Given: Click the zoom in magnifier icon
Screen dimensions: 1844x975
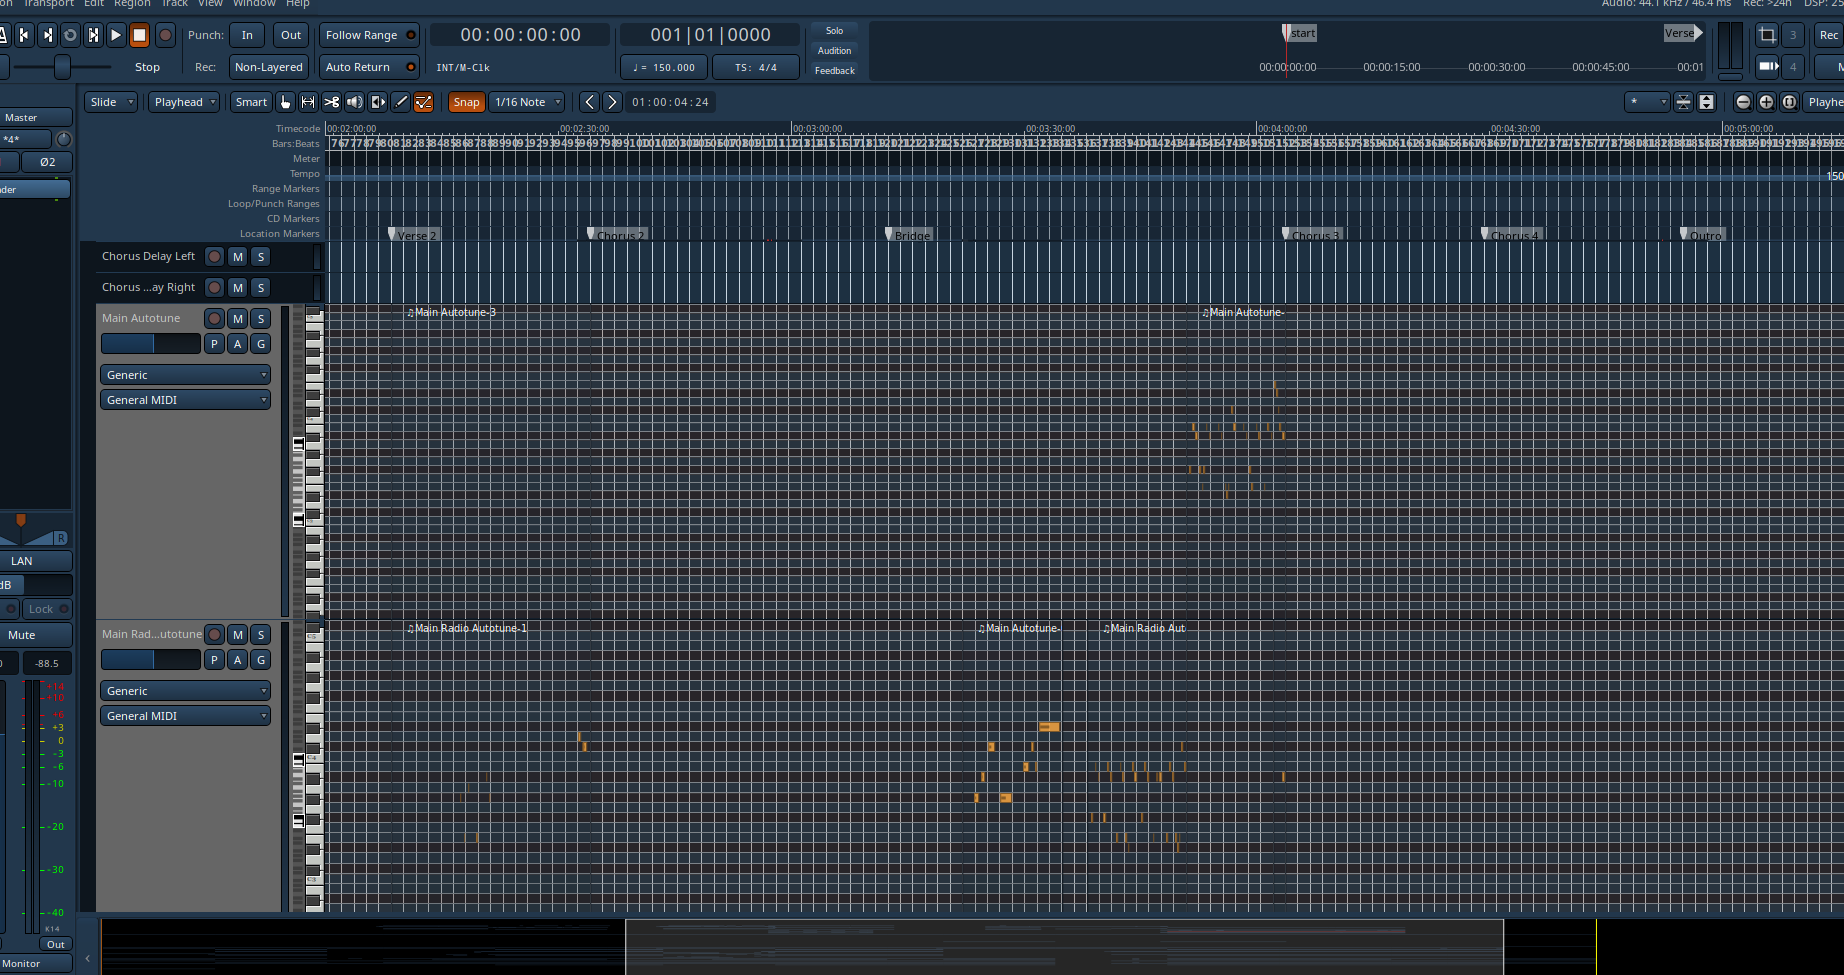Looking at the screenshot, I should pyautogui.click(x=1766, y=102).
